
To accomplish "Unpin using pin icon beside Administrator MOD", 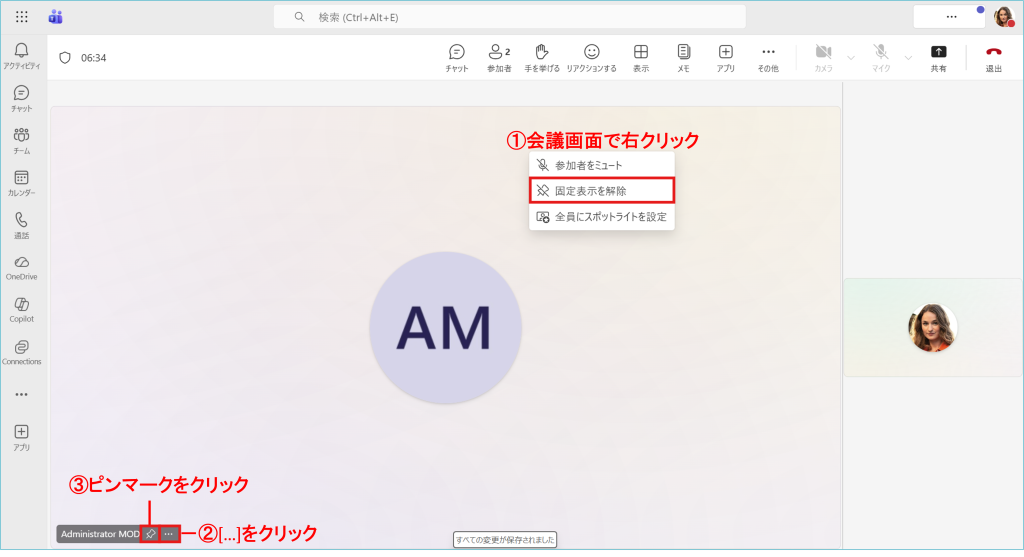I will point(150,534).
